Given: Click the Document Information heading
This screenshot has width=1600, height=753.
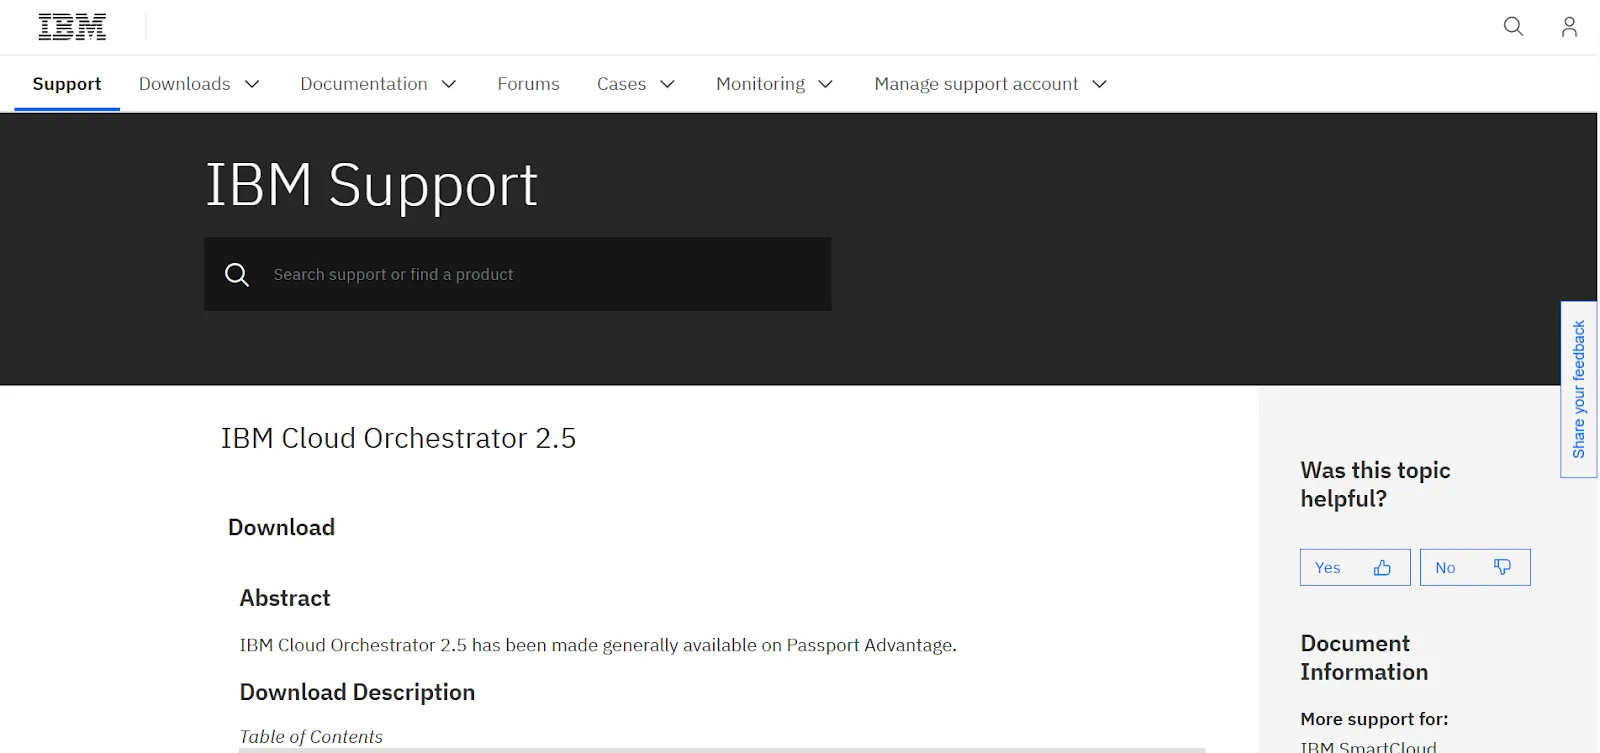Looking at the screenshot, I should pos(1364,658).
